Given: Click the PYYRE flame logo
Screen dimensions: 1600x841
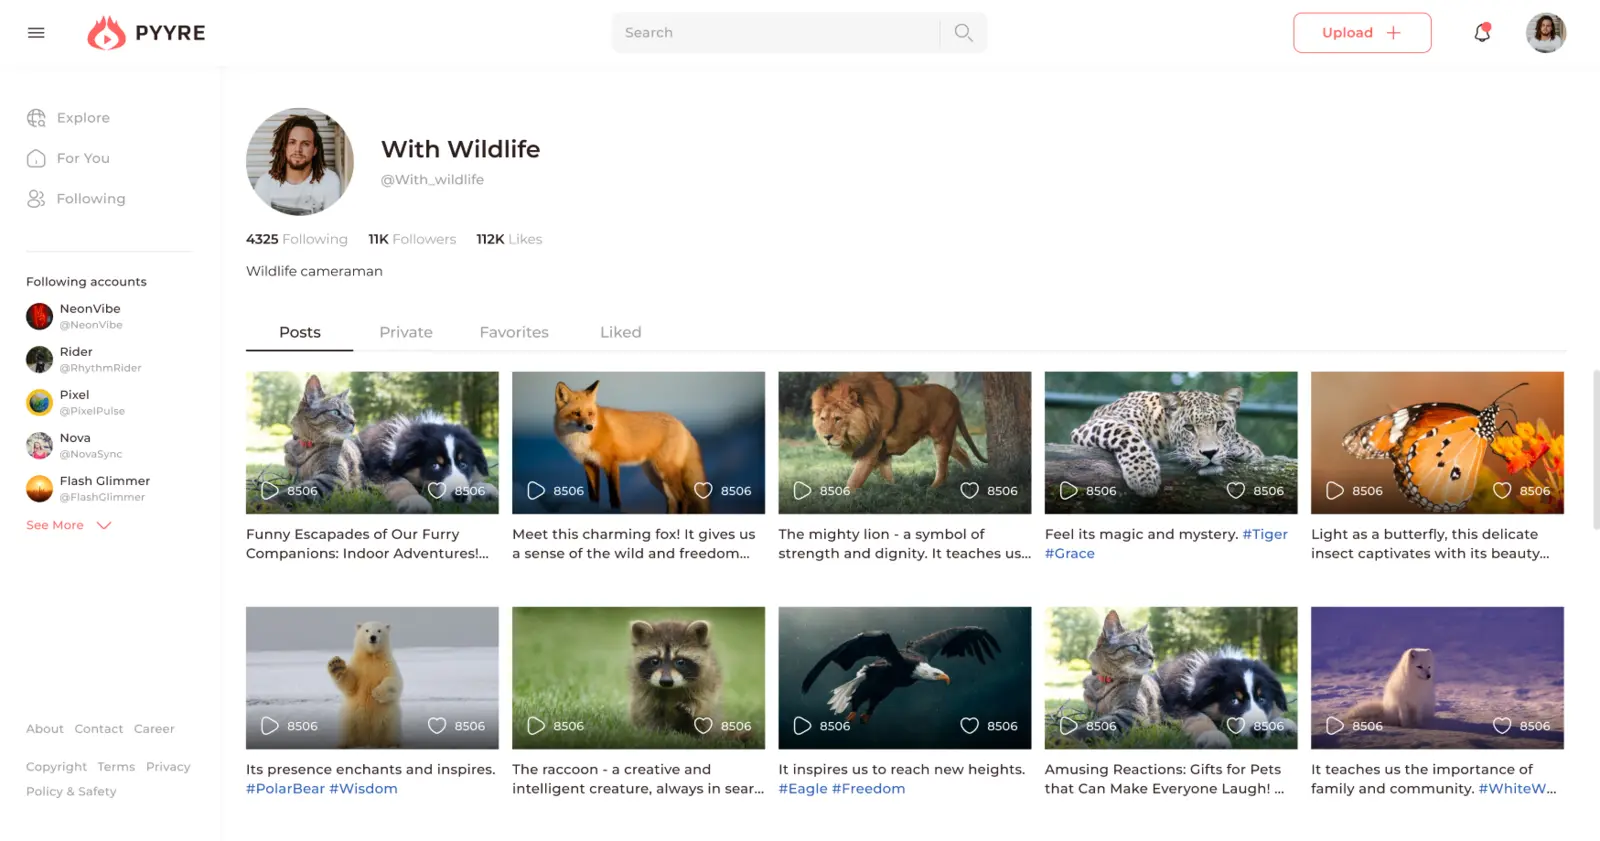Looking at the screenshot, I should pyautogui.click(x=106, y=33).
